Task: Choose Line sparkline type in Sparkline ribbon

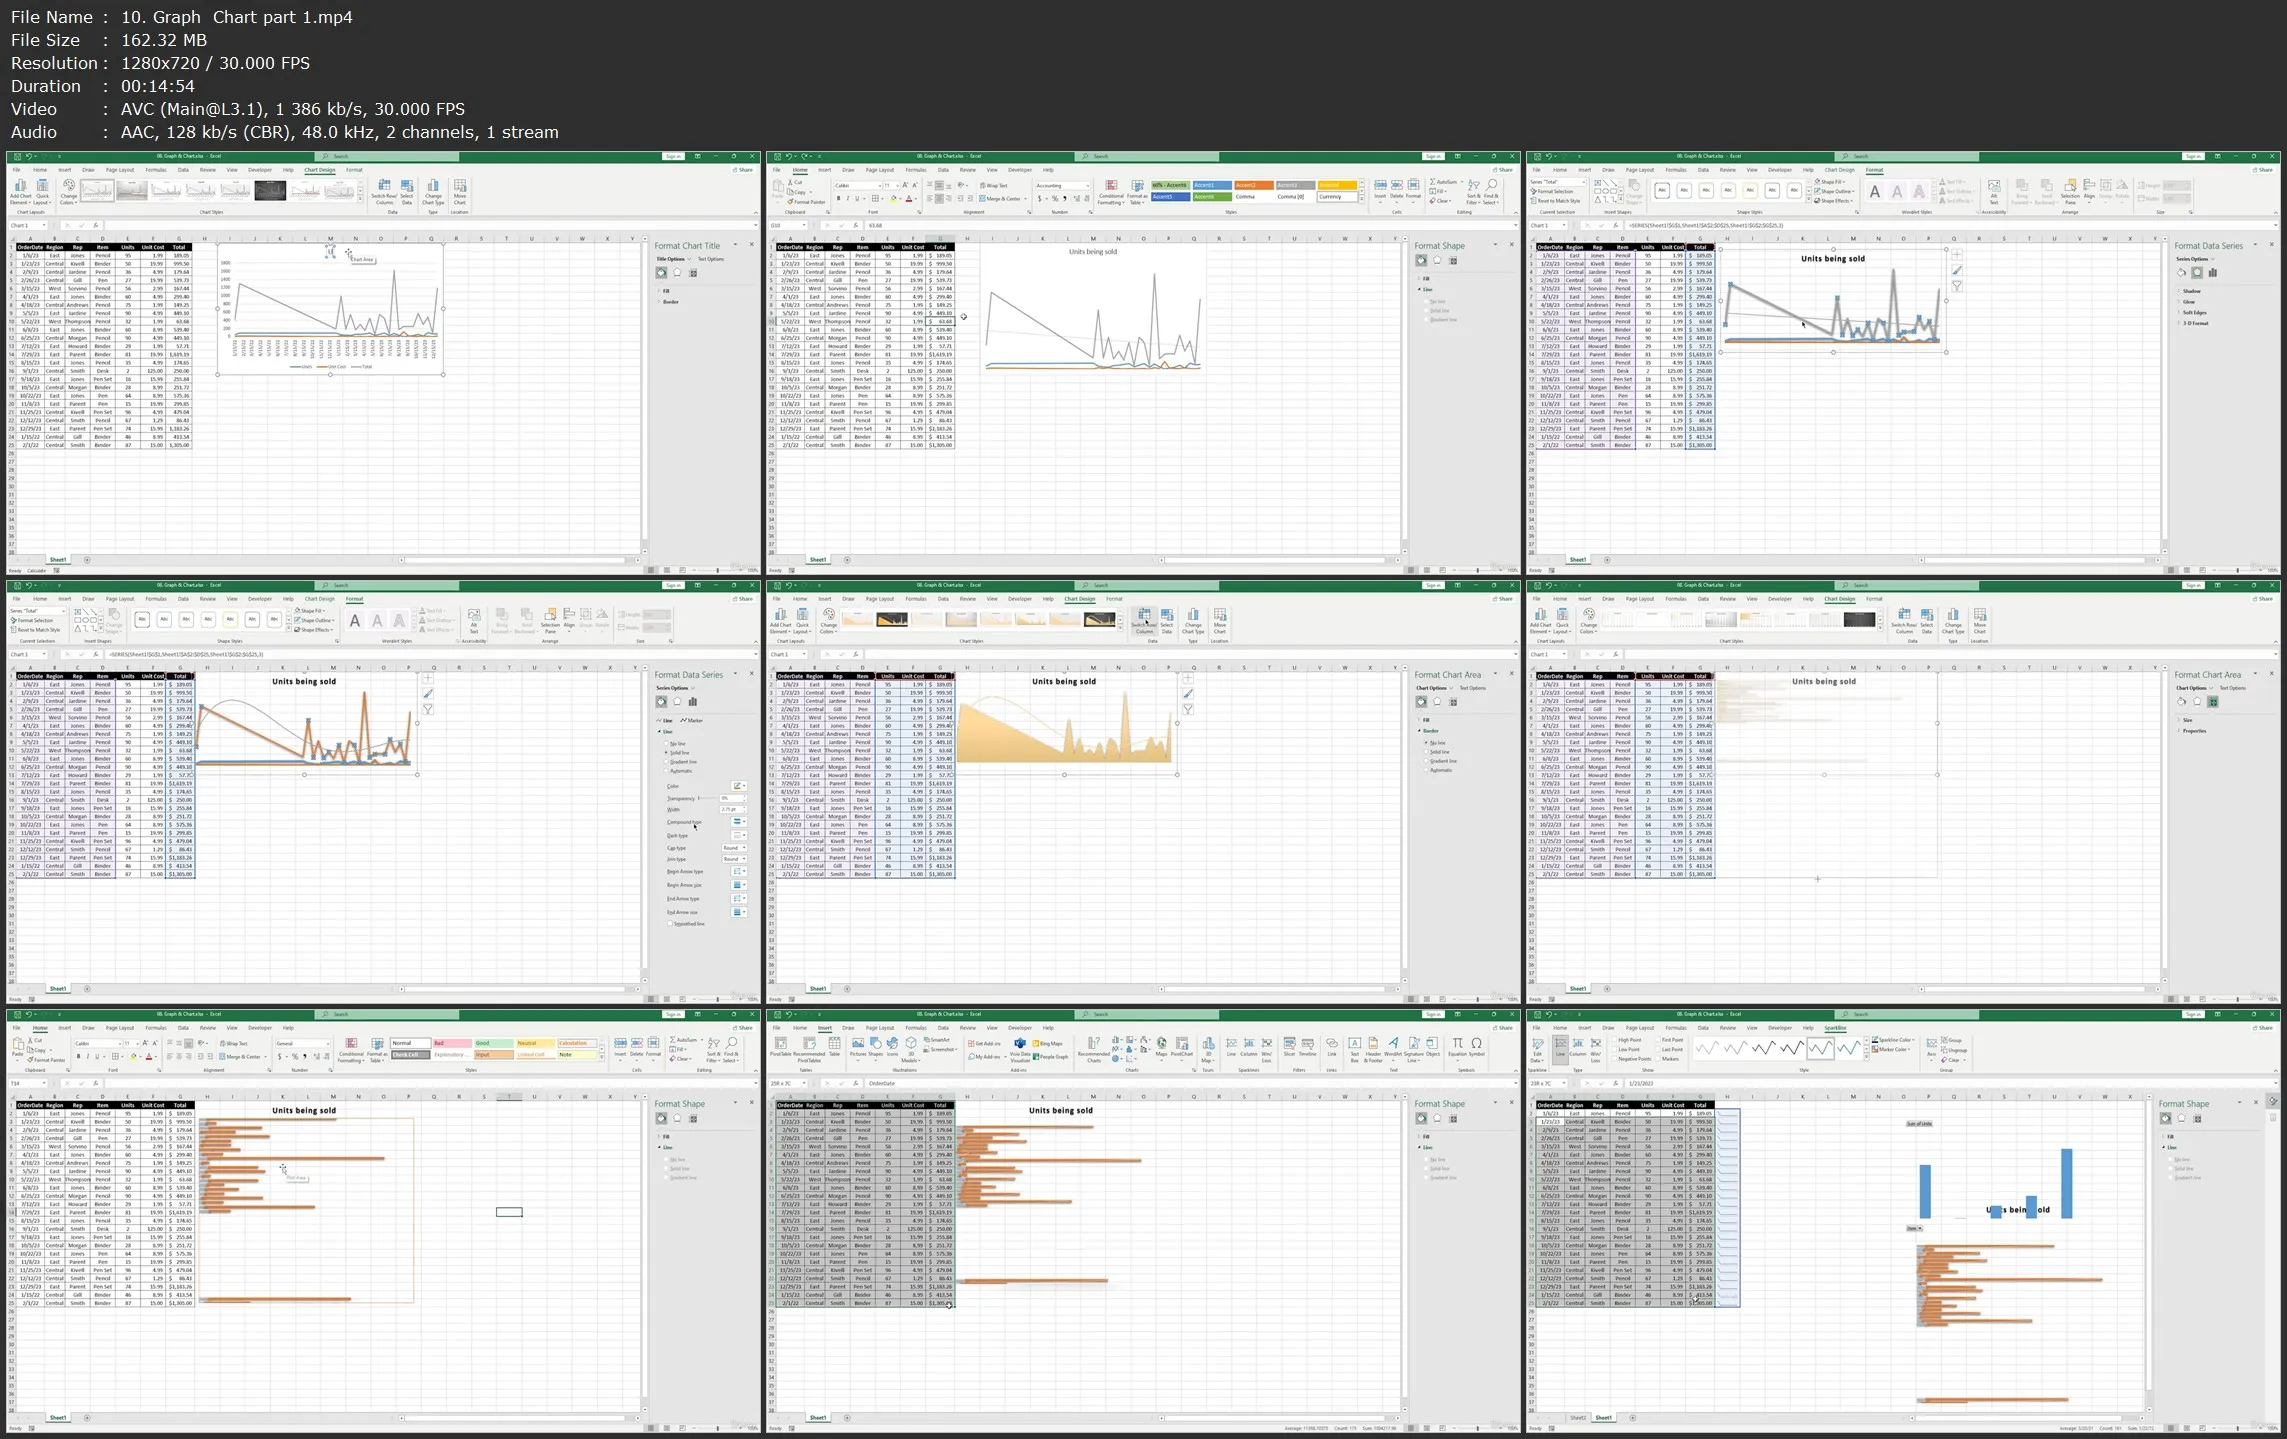Action: [1560, 1050]
